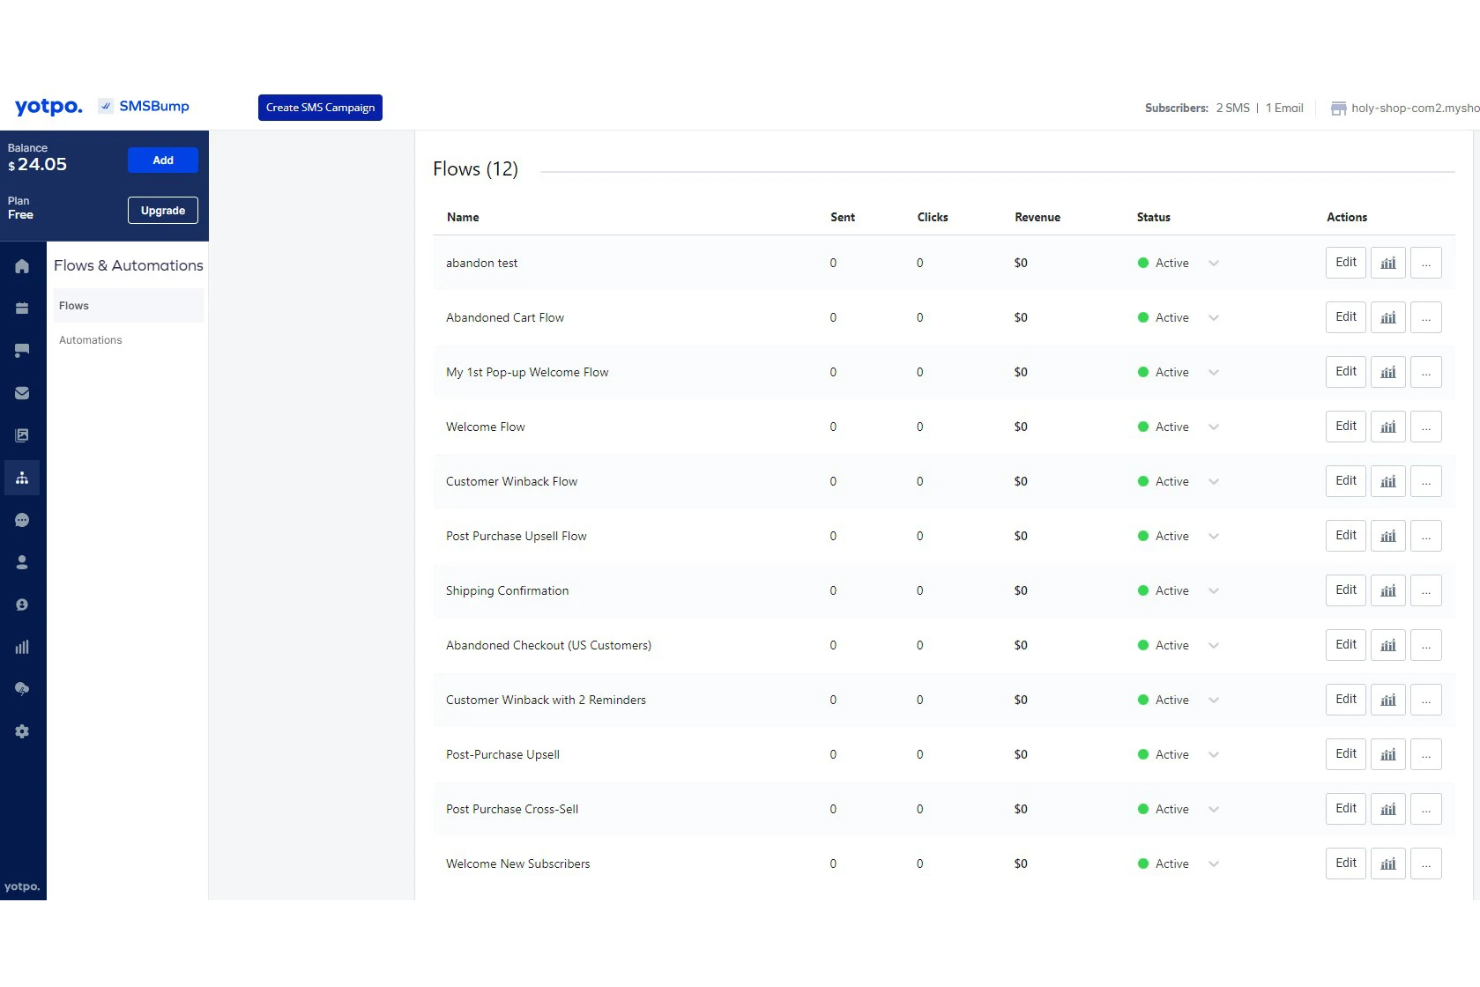Viewport: 1480px width, 987px height.
Task: Click the Create SMS Campaign button
Action: coord(320,107)
